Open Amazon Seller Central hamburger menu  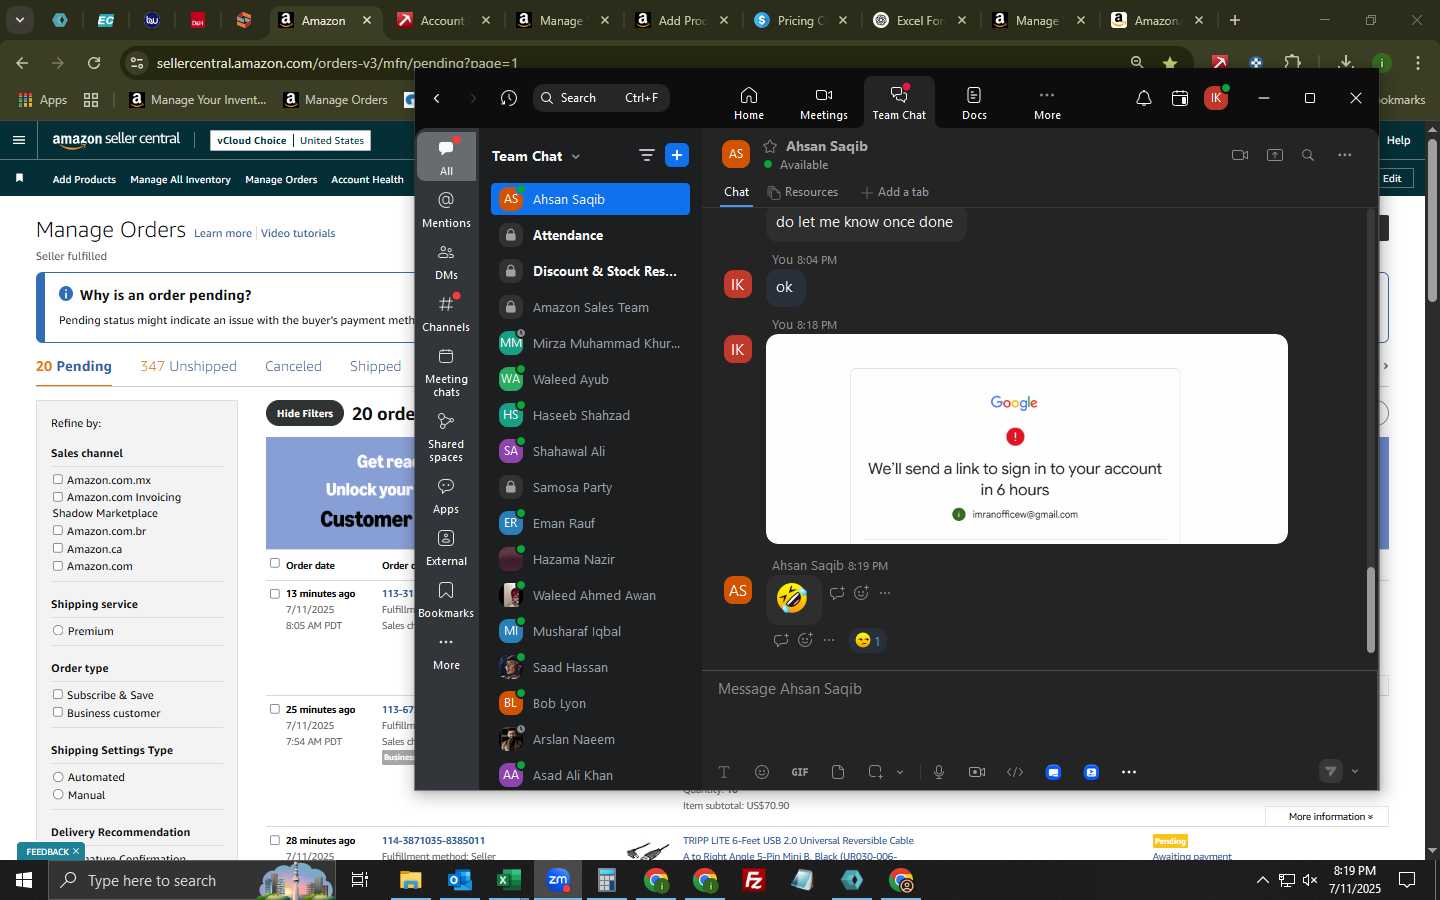point(18,140)
